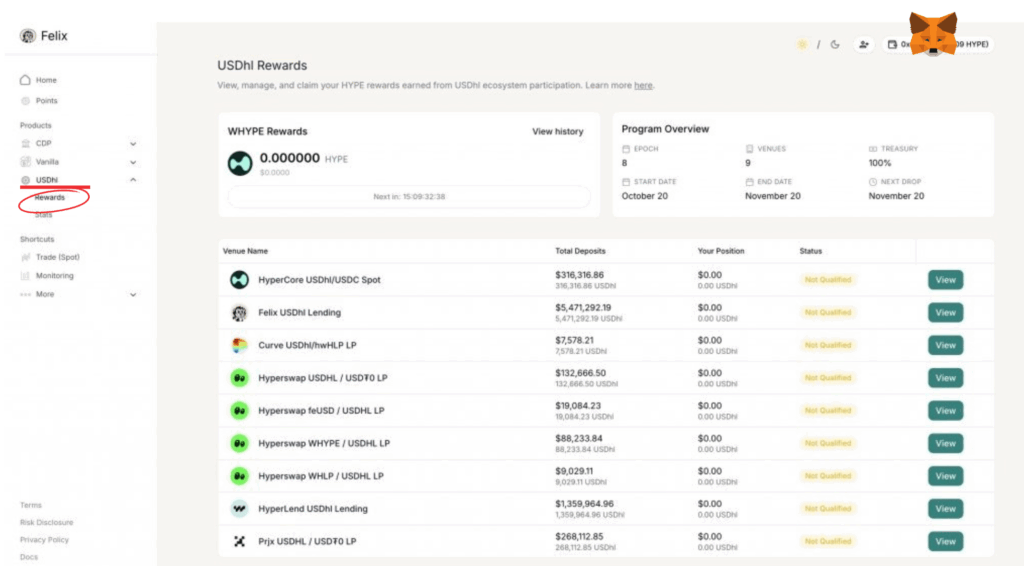Viewport: 1024px width, 566px height.
Task: Click the Felix USDhl Lending venue icon
Action: [239, 313]
